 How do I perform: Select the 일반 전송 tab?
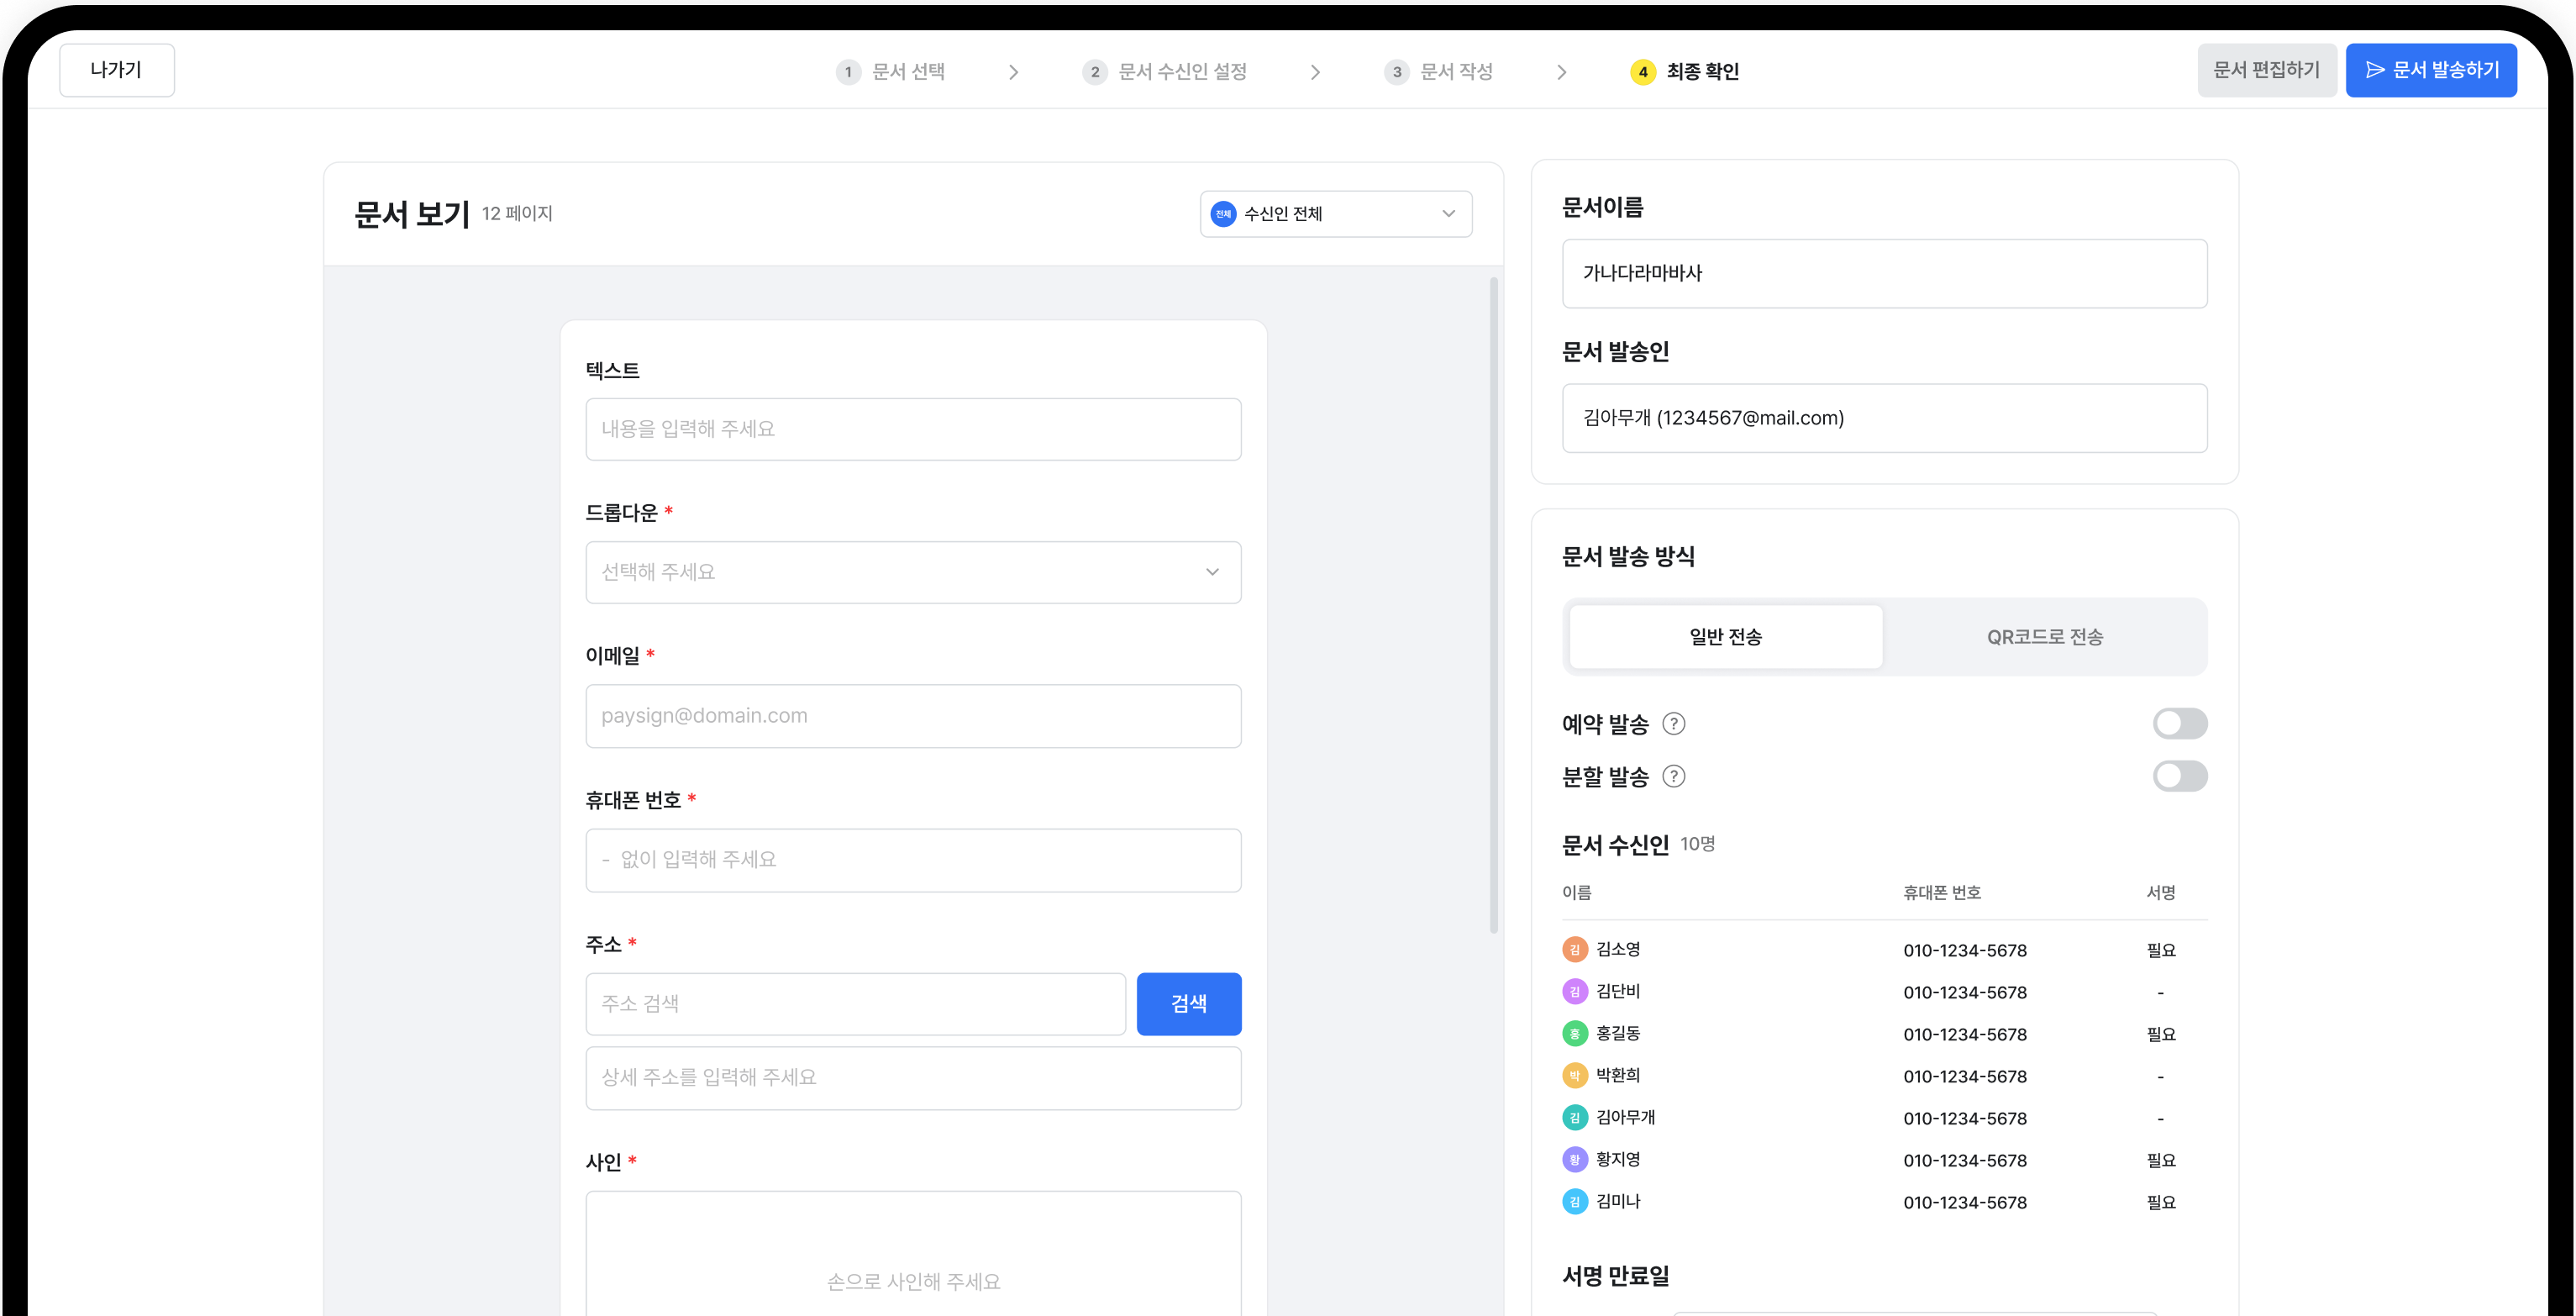coord(1725,637)
